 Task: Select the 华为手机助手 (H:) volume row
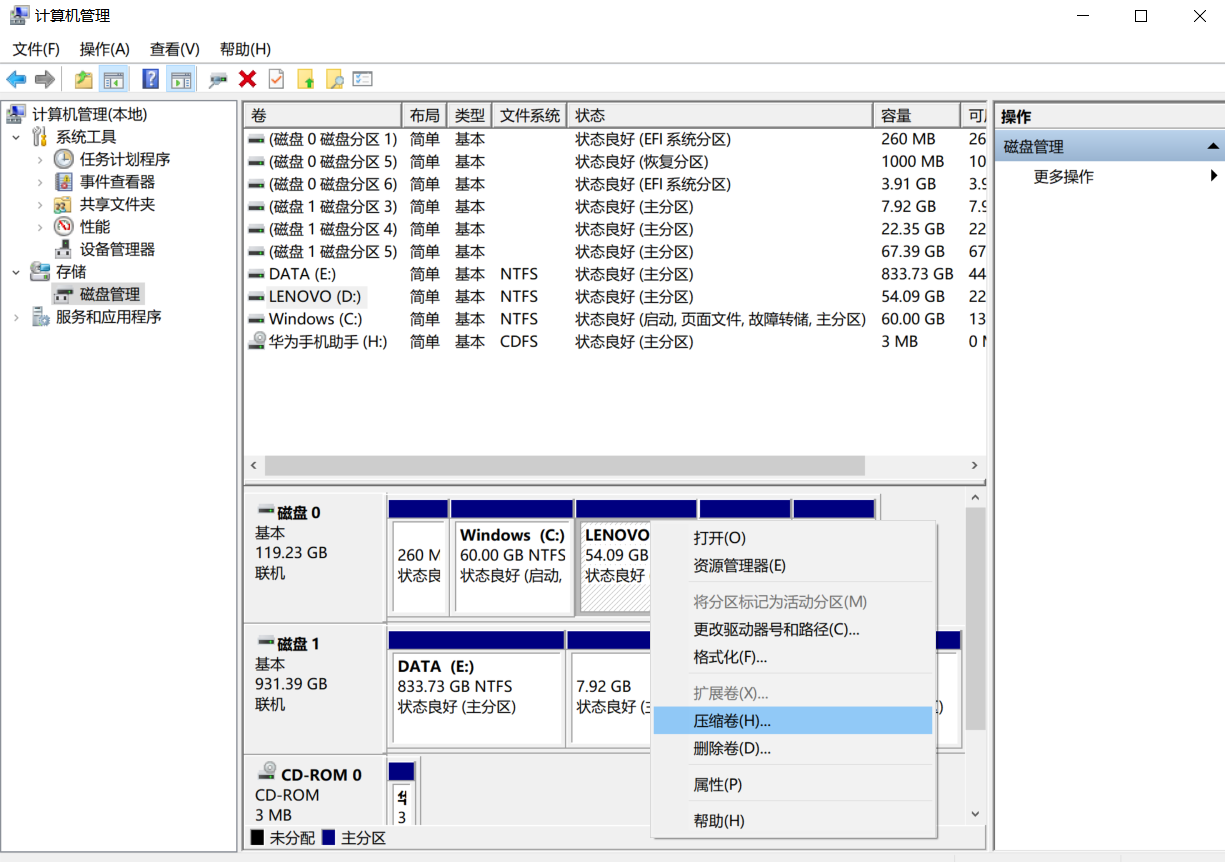pos(615,341)
